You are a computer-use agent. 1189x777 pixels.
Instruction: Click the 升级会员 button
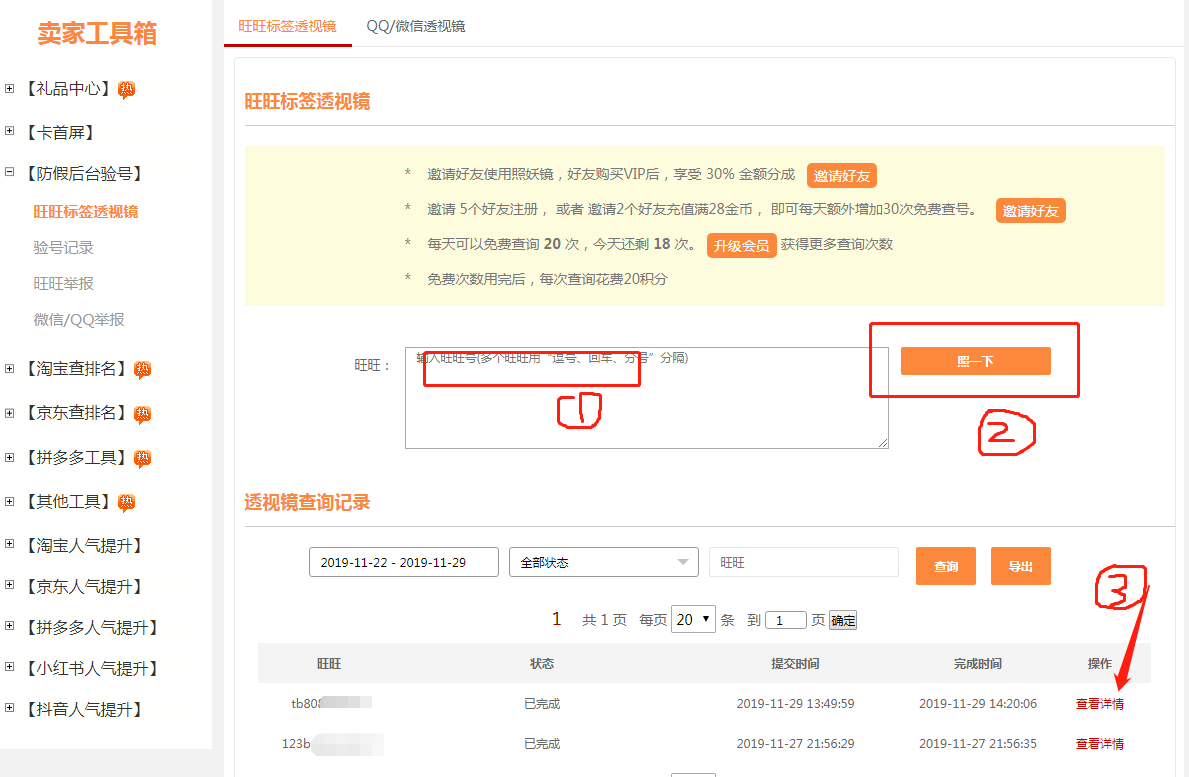742,246
